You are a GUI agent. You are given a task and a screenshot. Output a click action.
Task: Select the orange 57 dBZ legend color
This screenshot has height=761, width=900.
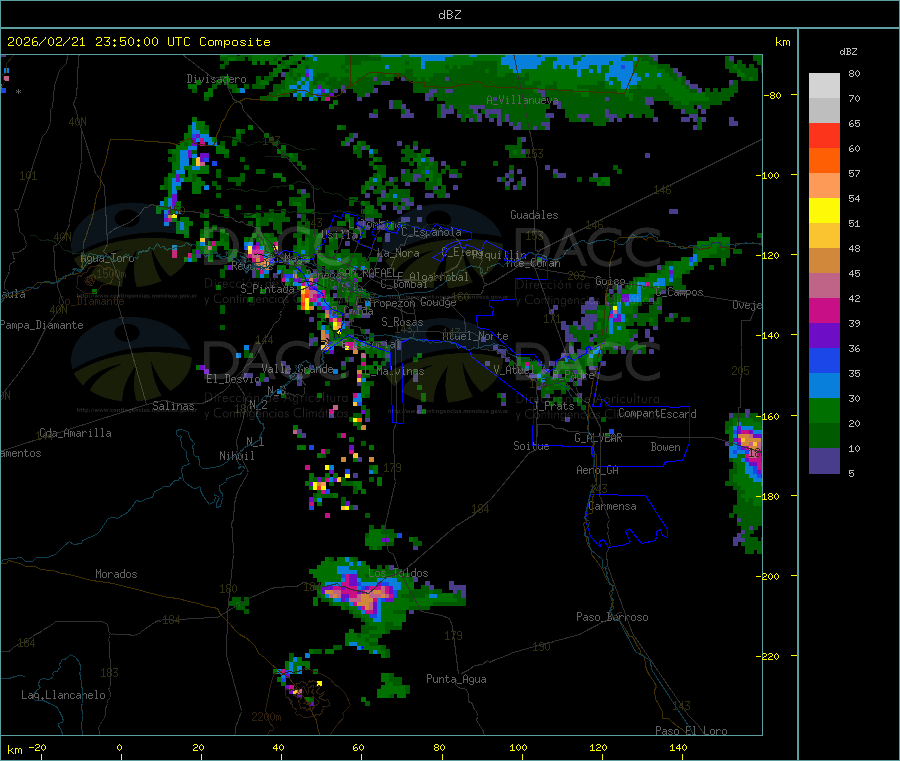824,161
